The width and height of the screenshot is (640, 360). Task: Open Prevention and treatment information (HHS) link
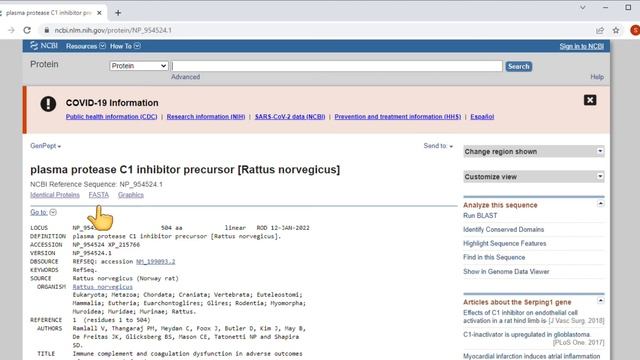pos(398,117)
